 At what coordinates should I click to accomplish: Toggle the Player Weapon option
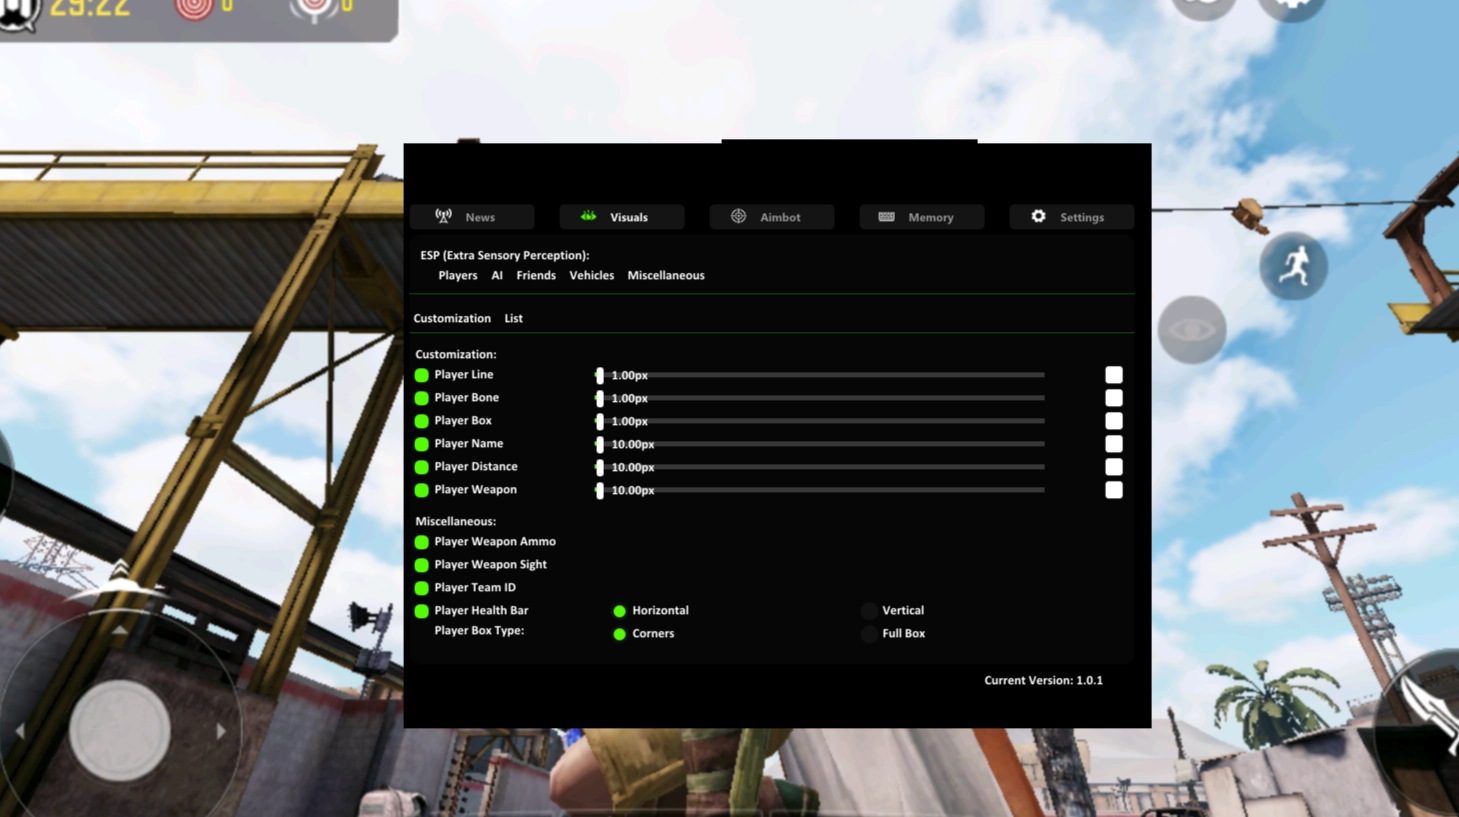coord(422,490)
